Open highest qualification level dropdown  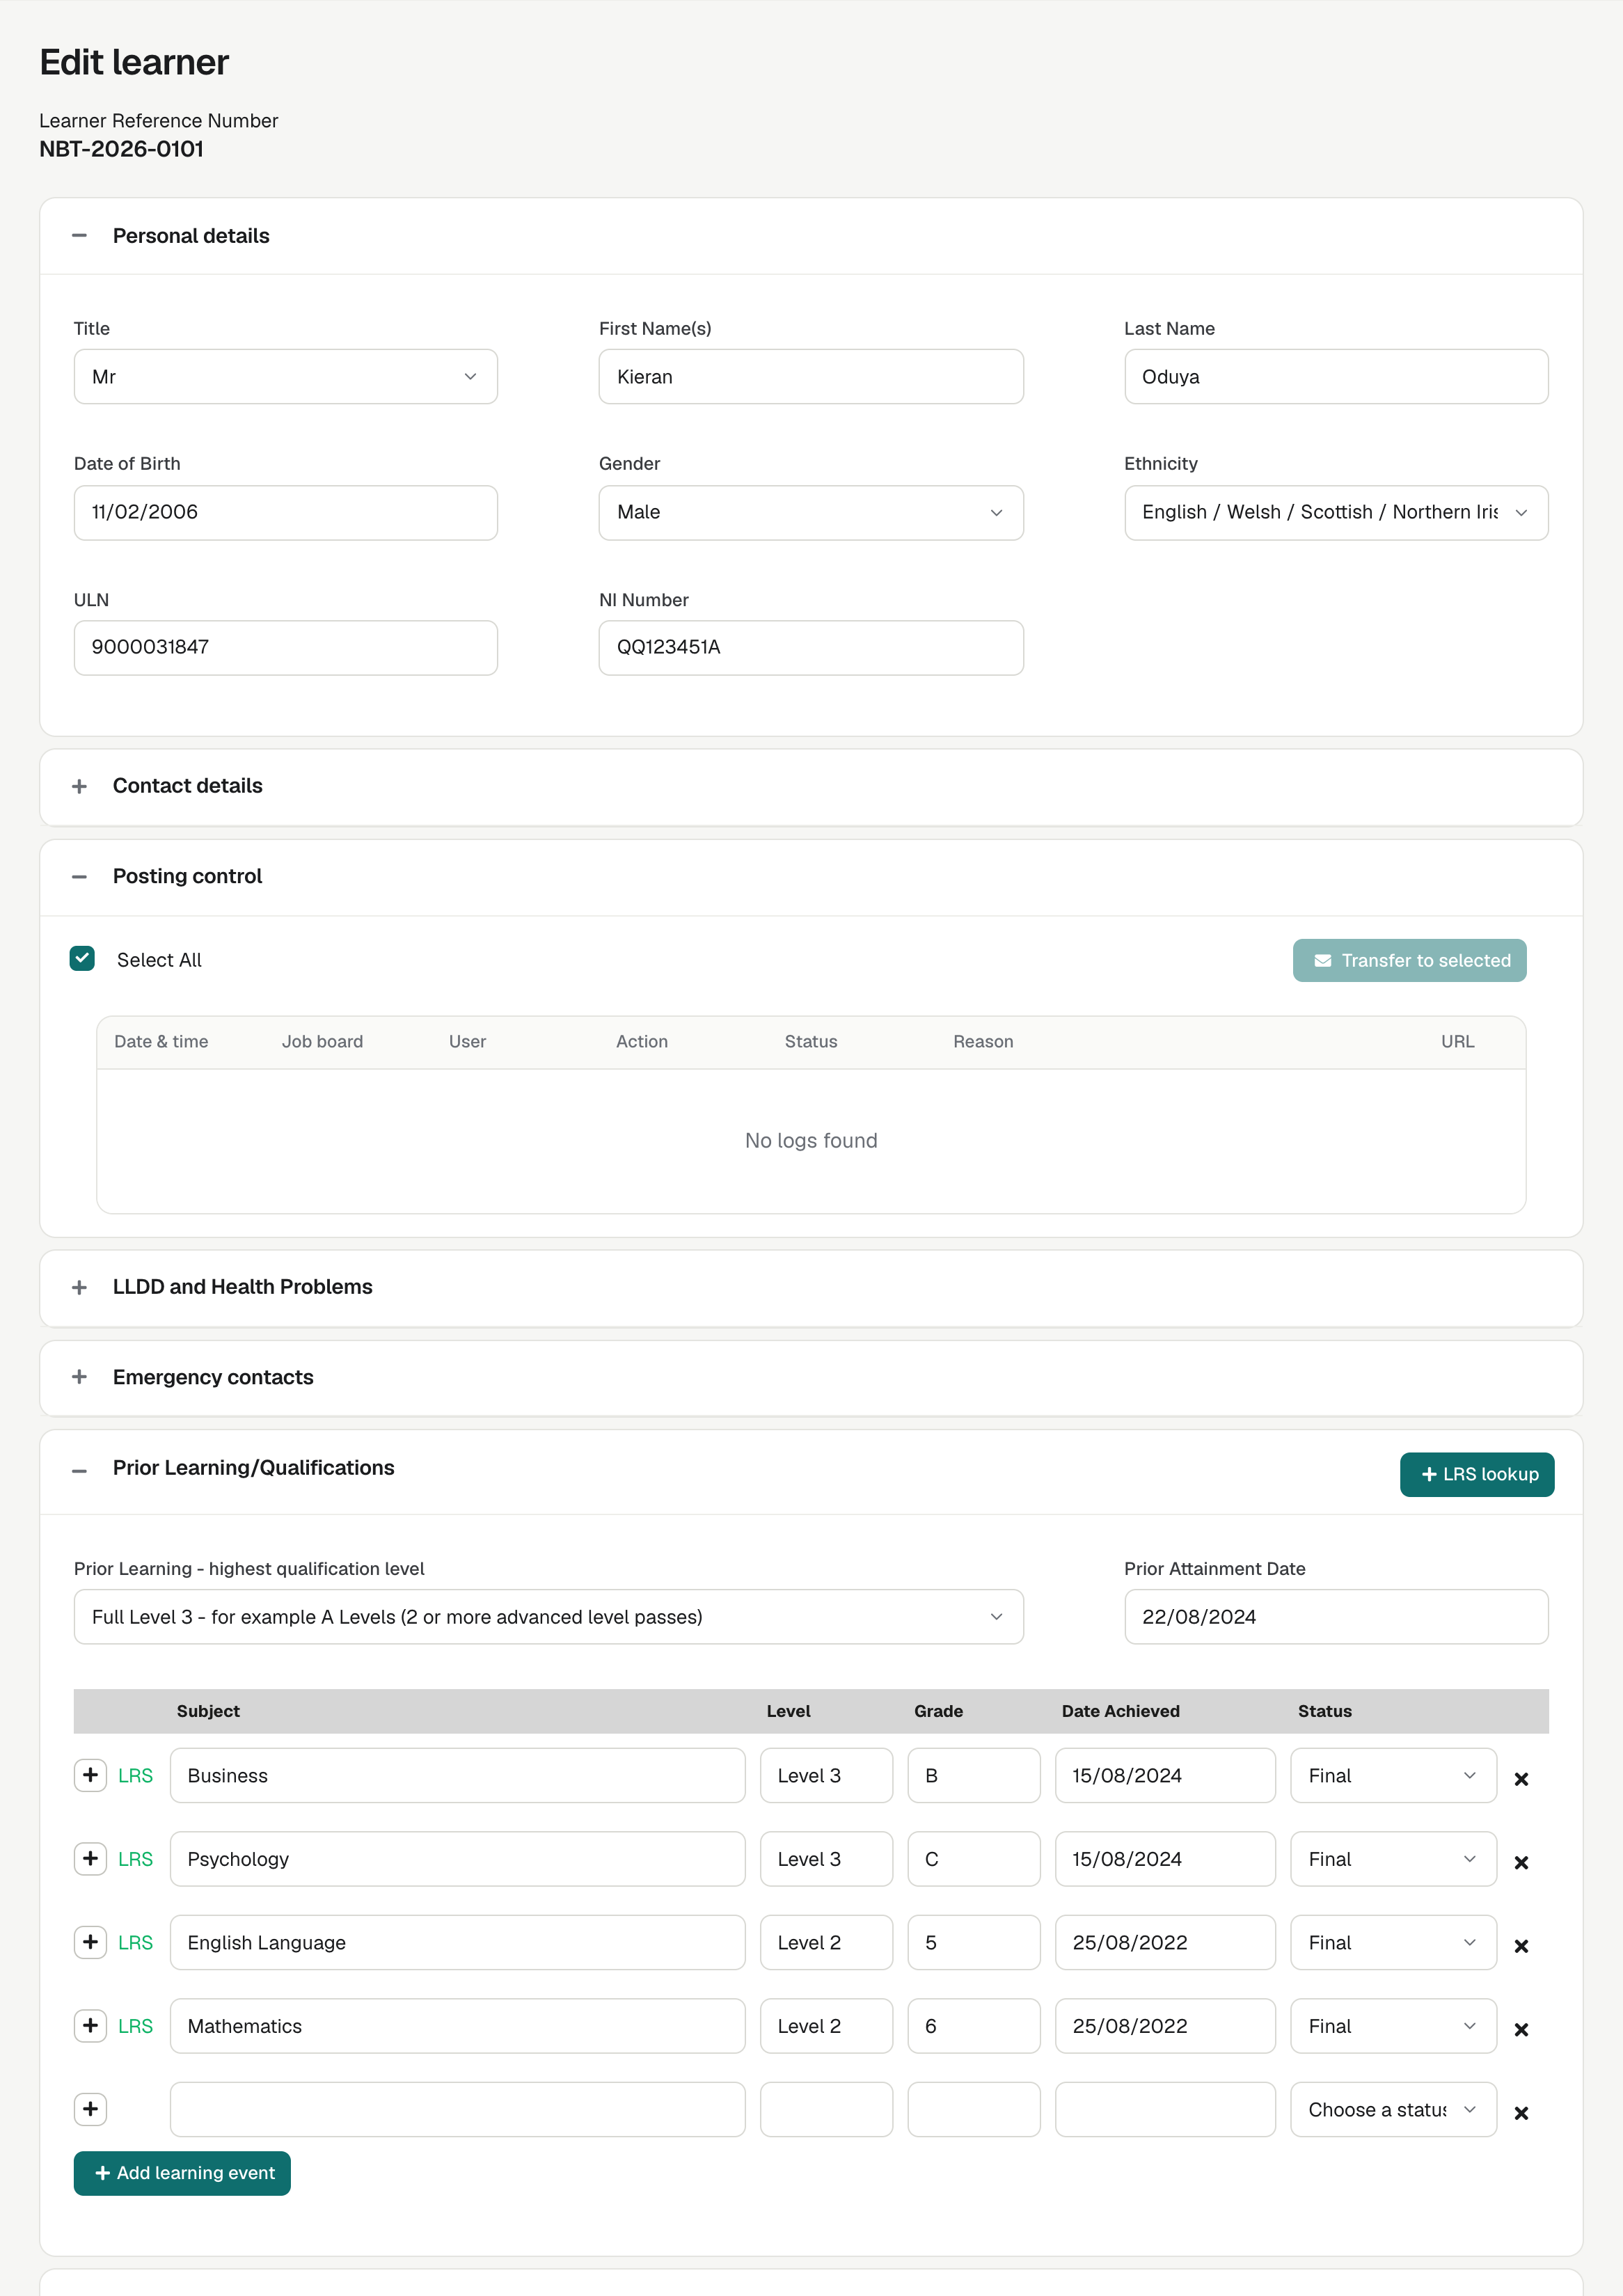tap(548, 1616)
